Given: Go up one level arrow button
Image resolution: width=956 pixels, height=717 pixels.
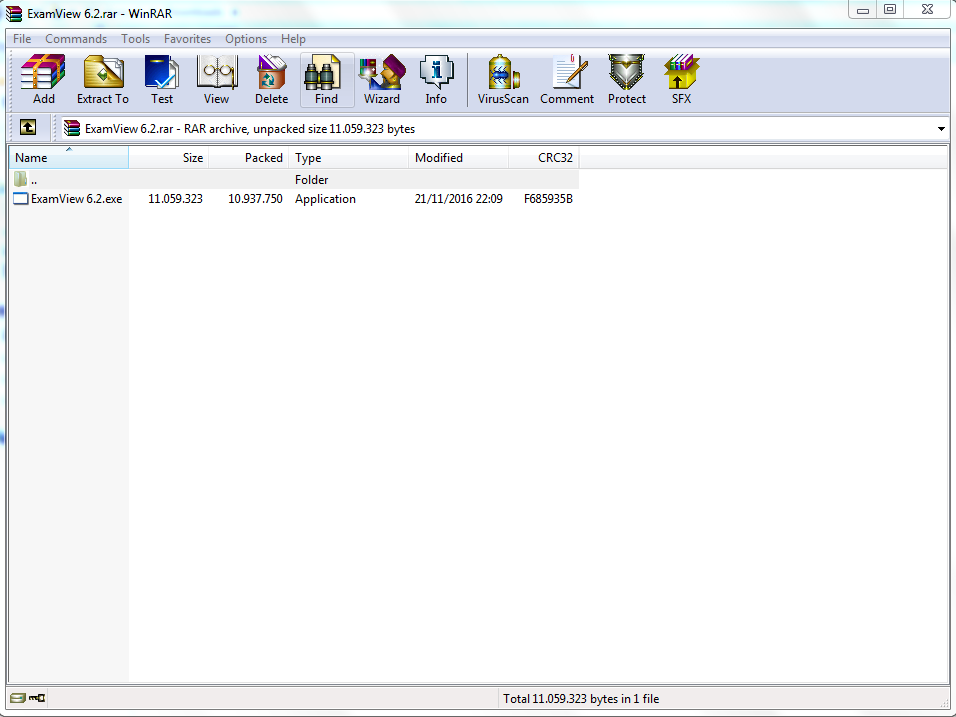Looking at the screenshot, I should pos(28,127).
